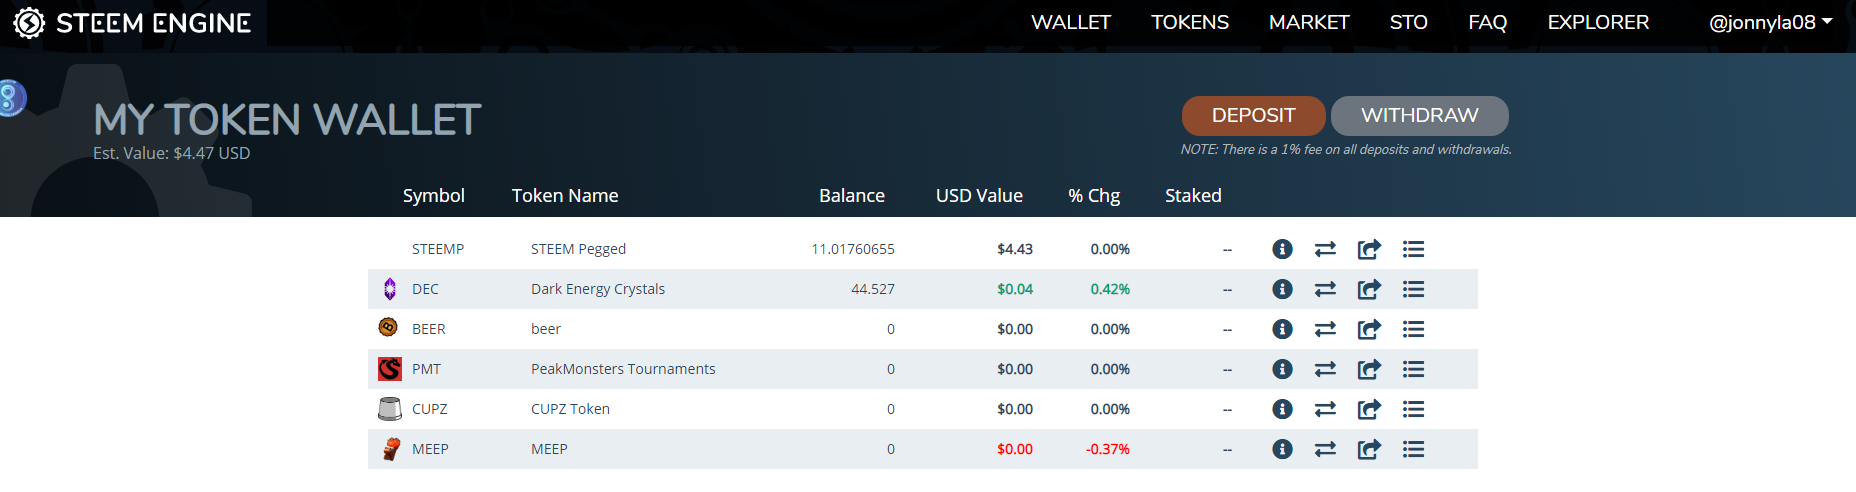Click the 0.42% DEC change value
Image resolution: width=1856 pixels, height=492 pixels.
pos(1110,289)
